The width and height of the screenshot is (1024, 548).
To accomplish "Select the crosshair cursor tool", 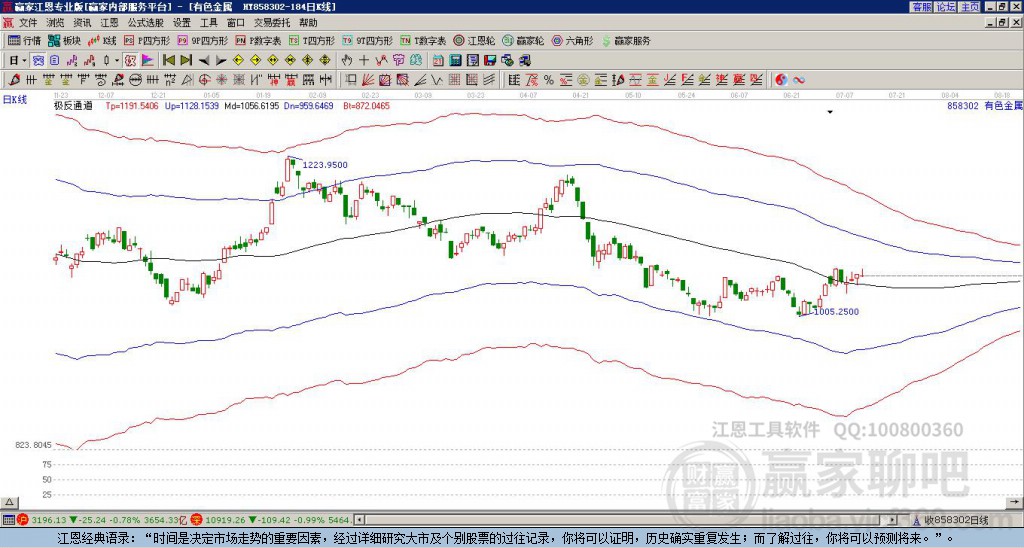I will tap(364, 61).
